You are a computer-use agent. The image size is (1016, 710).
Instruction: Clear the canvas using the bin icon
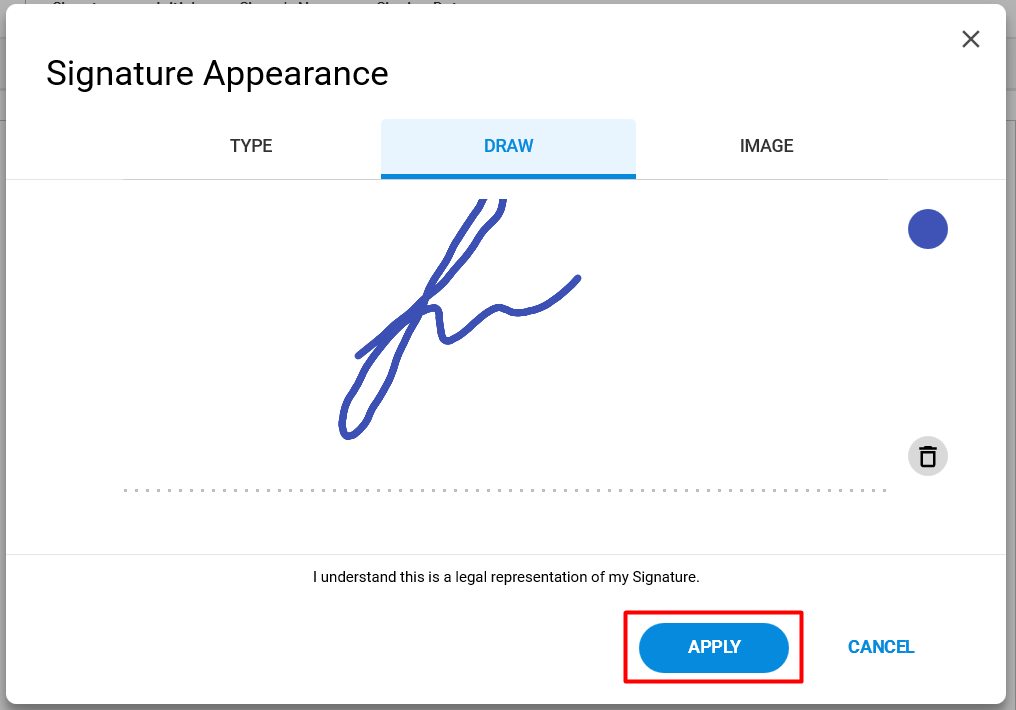coord(927,456)
